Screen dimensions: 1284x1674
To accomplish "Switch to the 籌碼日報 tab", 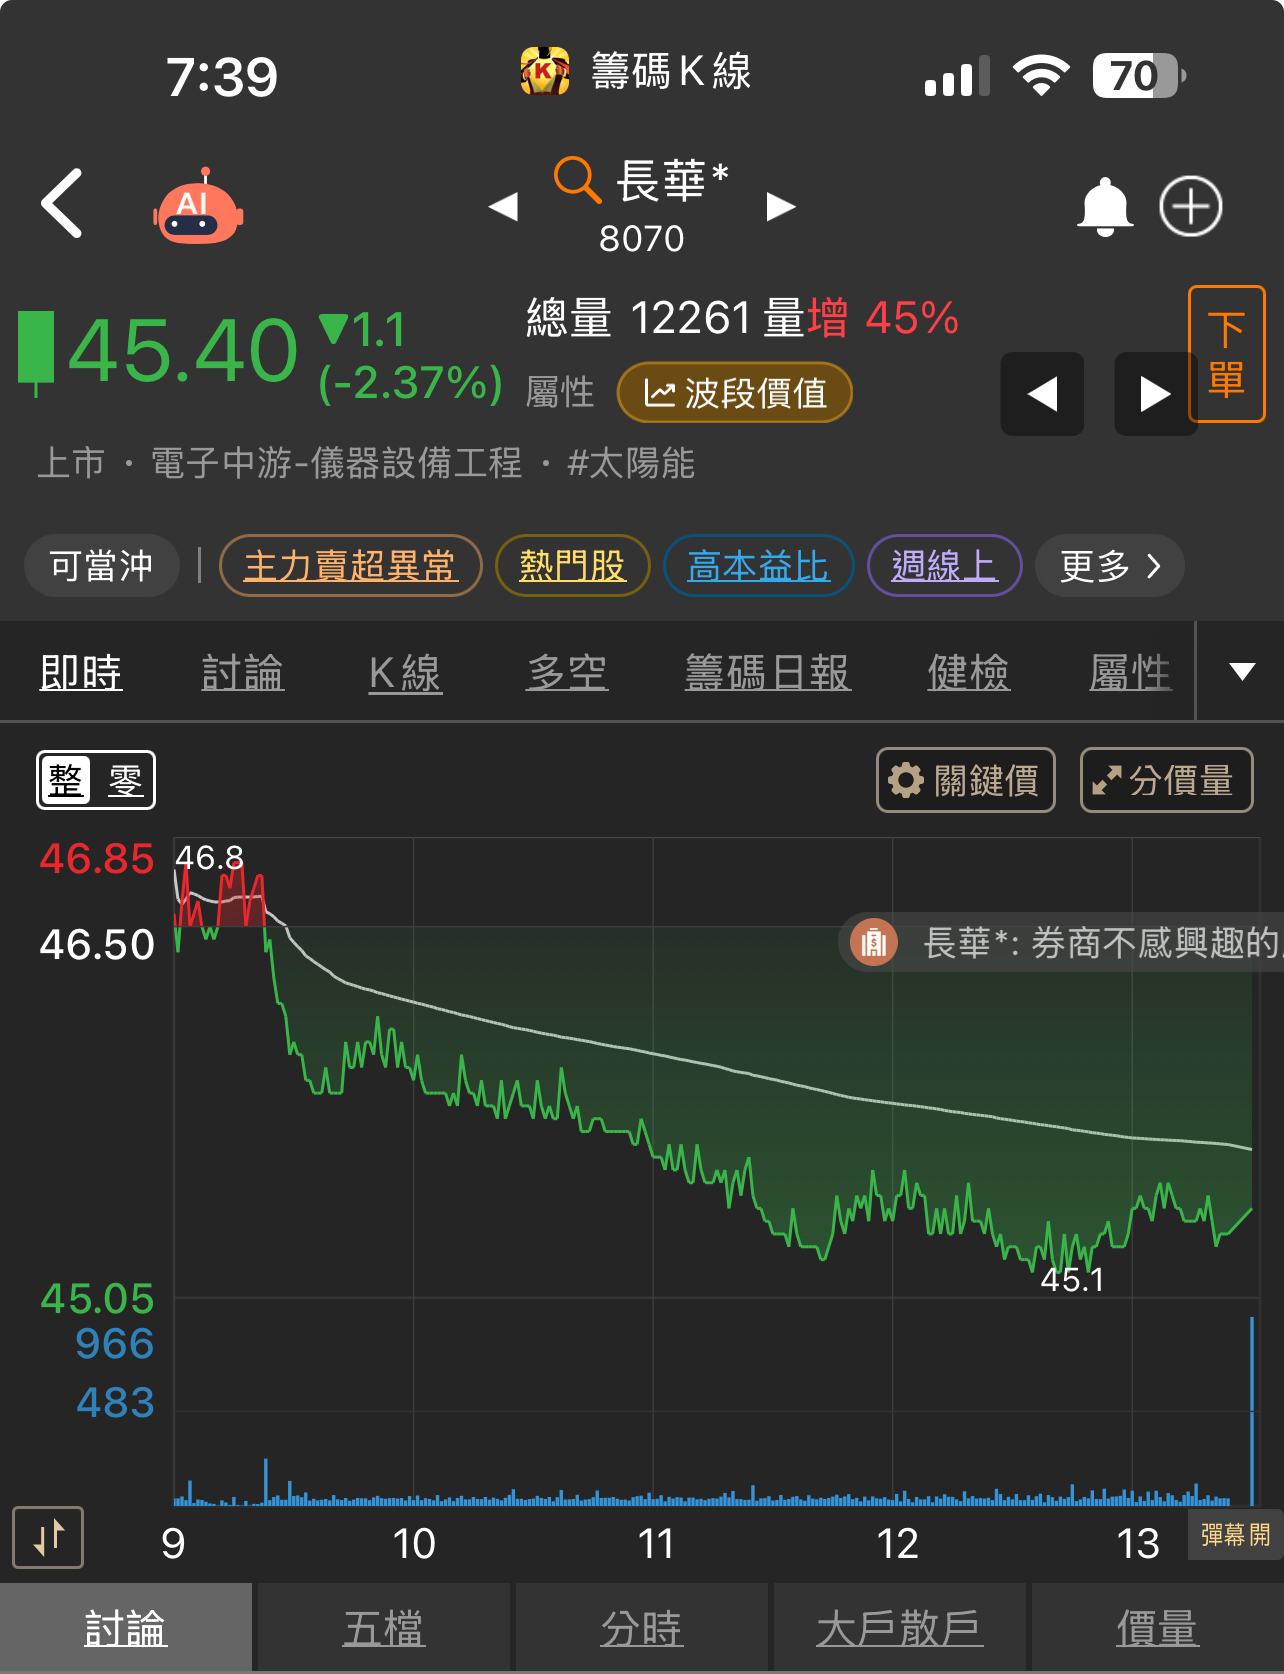I will click(768, 672).
